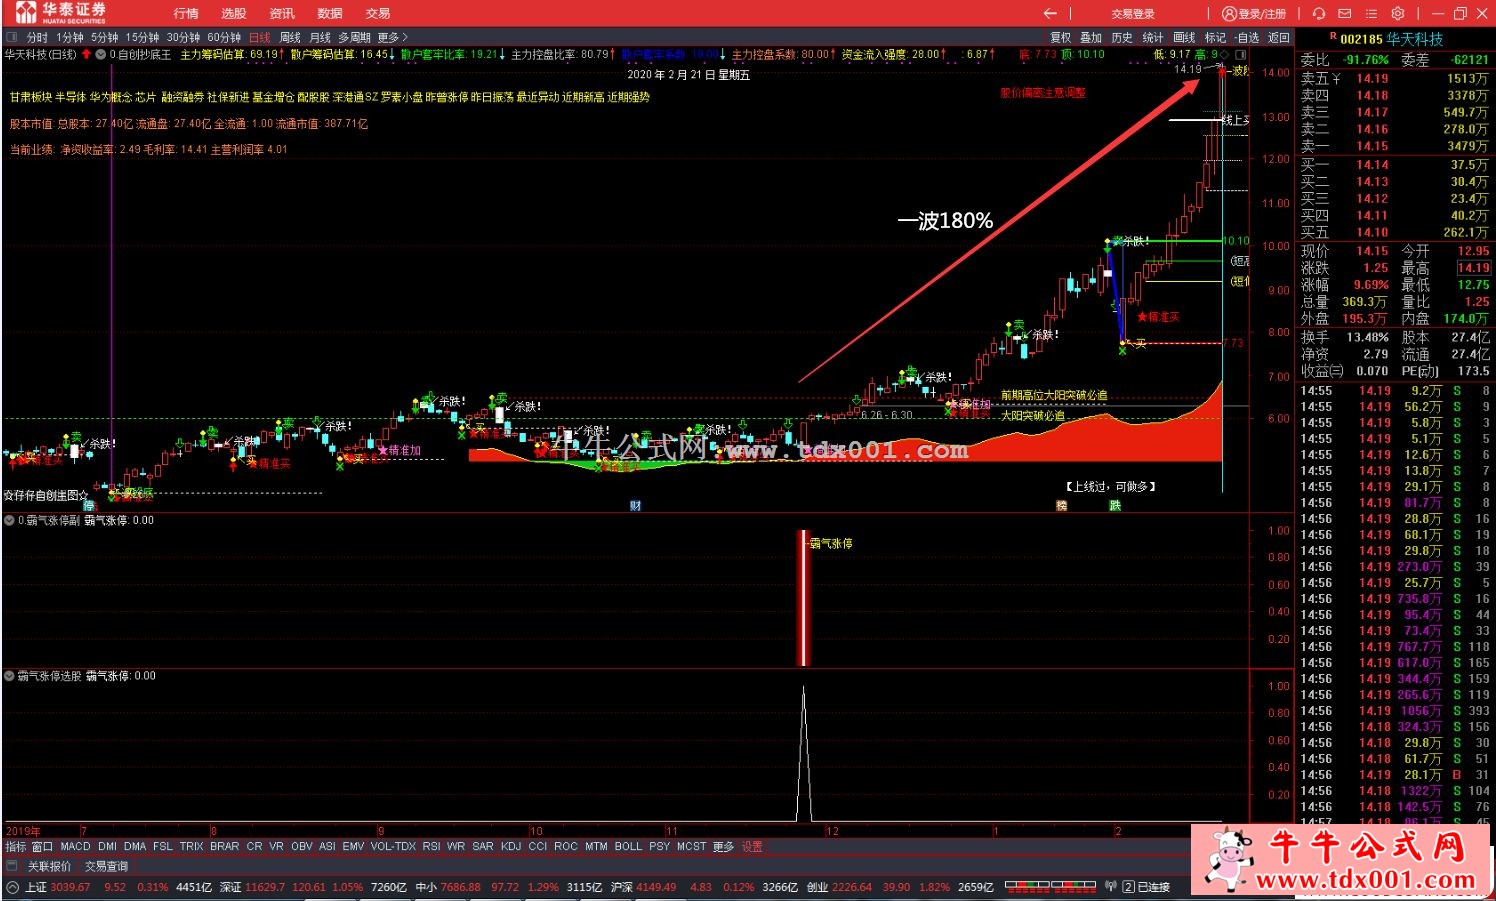The height and width of the screenshot is (901, 1496).
Task: Click the circled up-arrow beside 上证
Action: [x=12, y=887]
